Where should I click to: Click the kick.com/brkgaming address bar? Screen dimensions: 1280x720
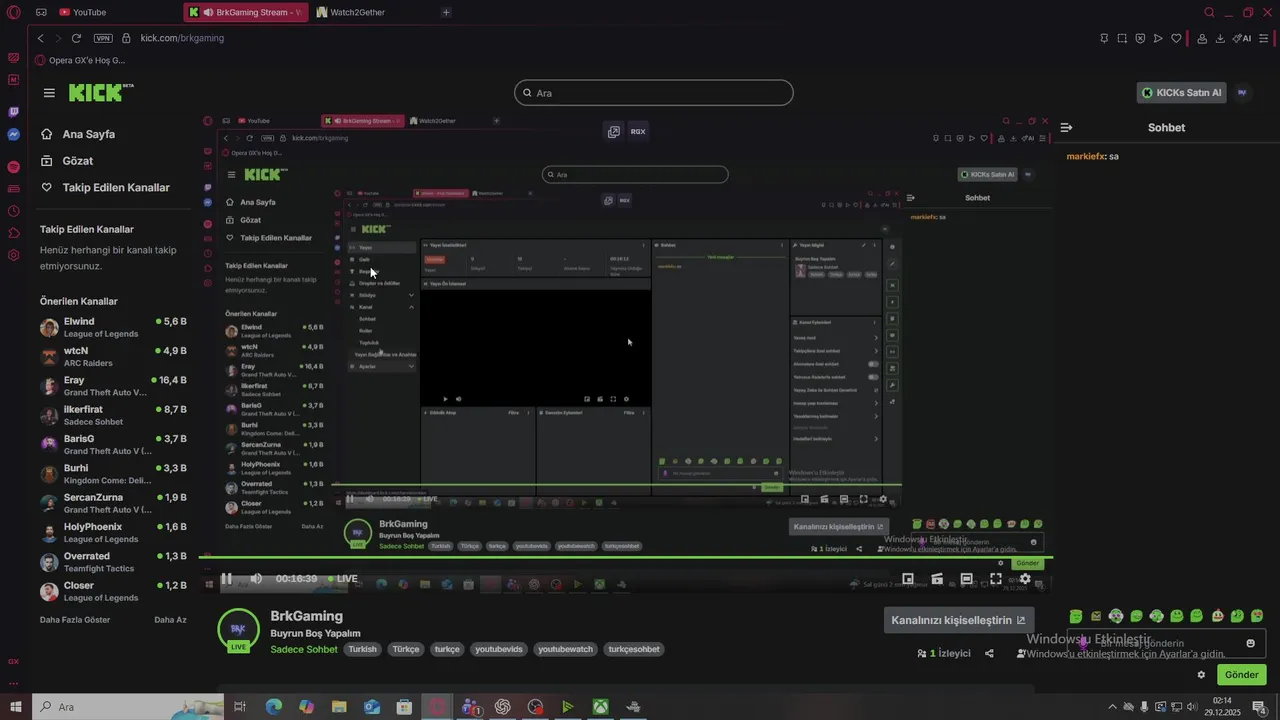click(182, 38)
